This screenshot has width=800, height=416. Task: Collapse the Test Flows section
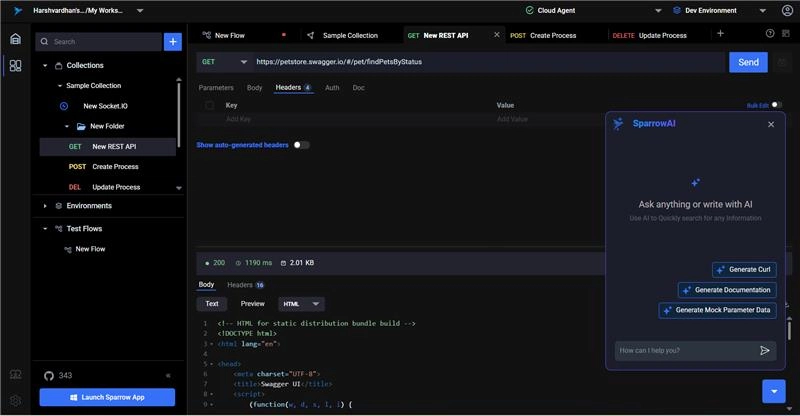[45, 229]
